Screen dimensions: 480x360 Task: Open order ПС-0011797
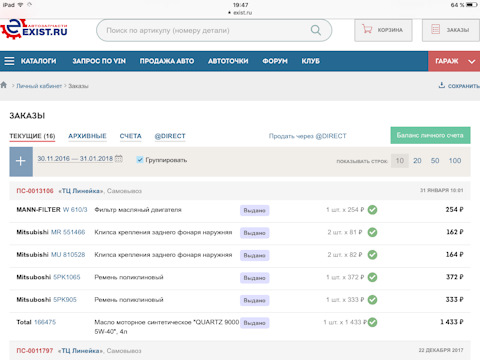point(35,351)
